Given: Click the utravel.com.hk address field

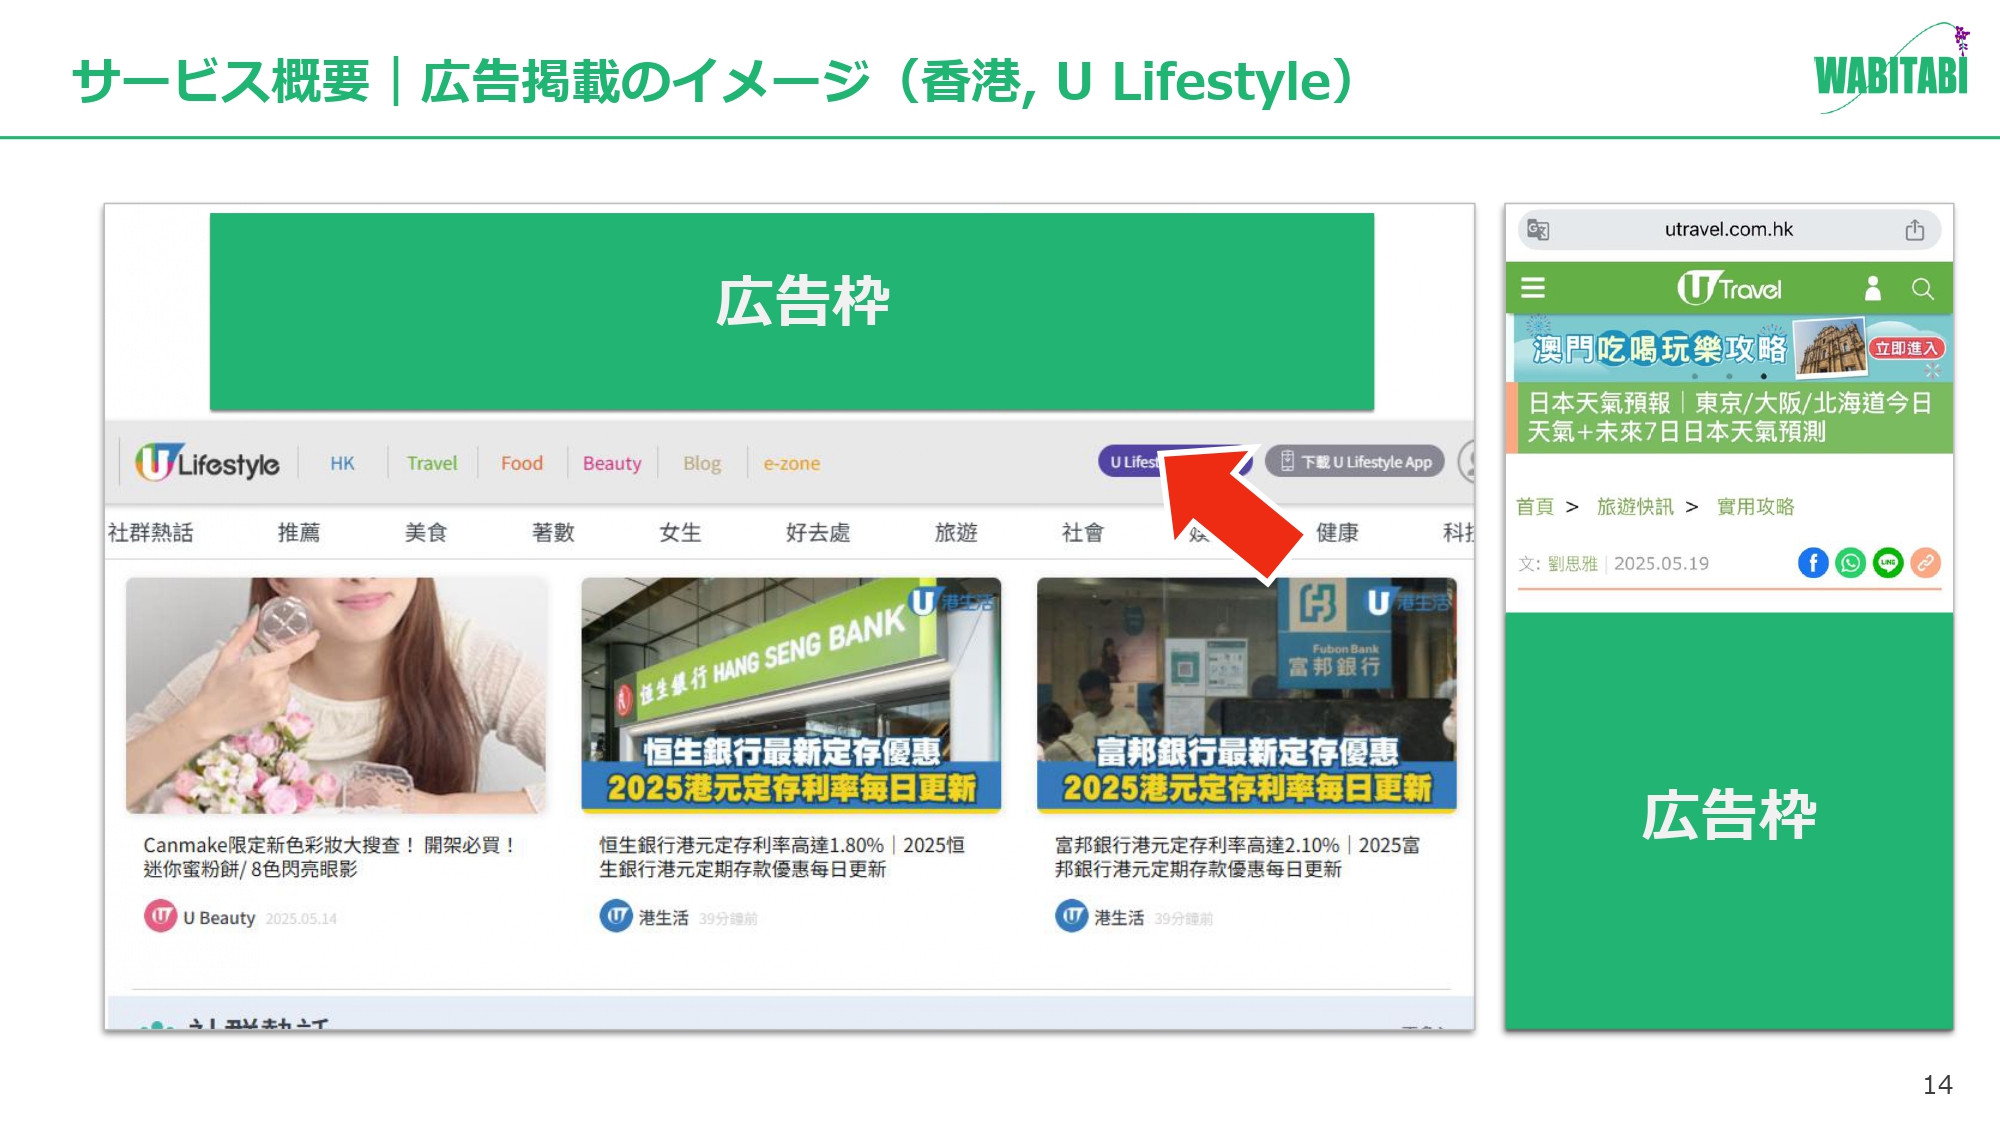Looking at the screenshot, I should 1728,230.
